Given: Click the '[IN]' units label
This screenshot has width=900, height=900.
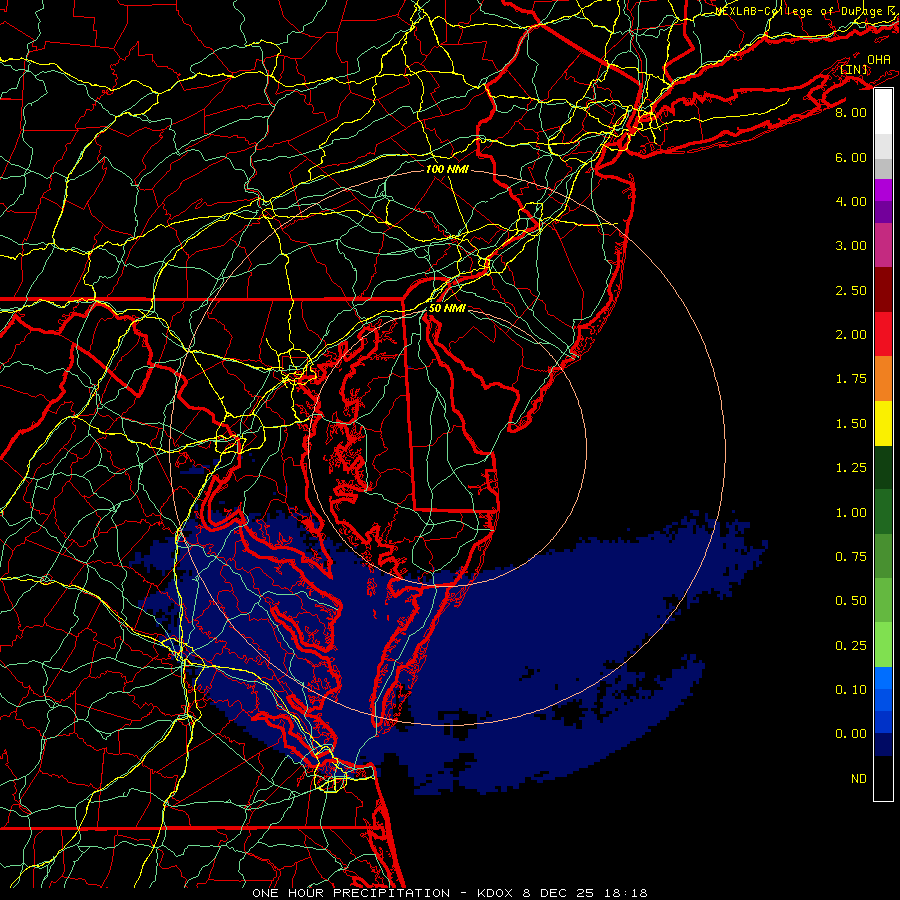Looking at the screenshot, I should (854, 69).
